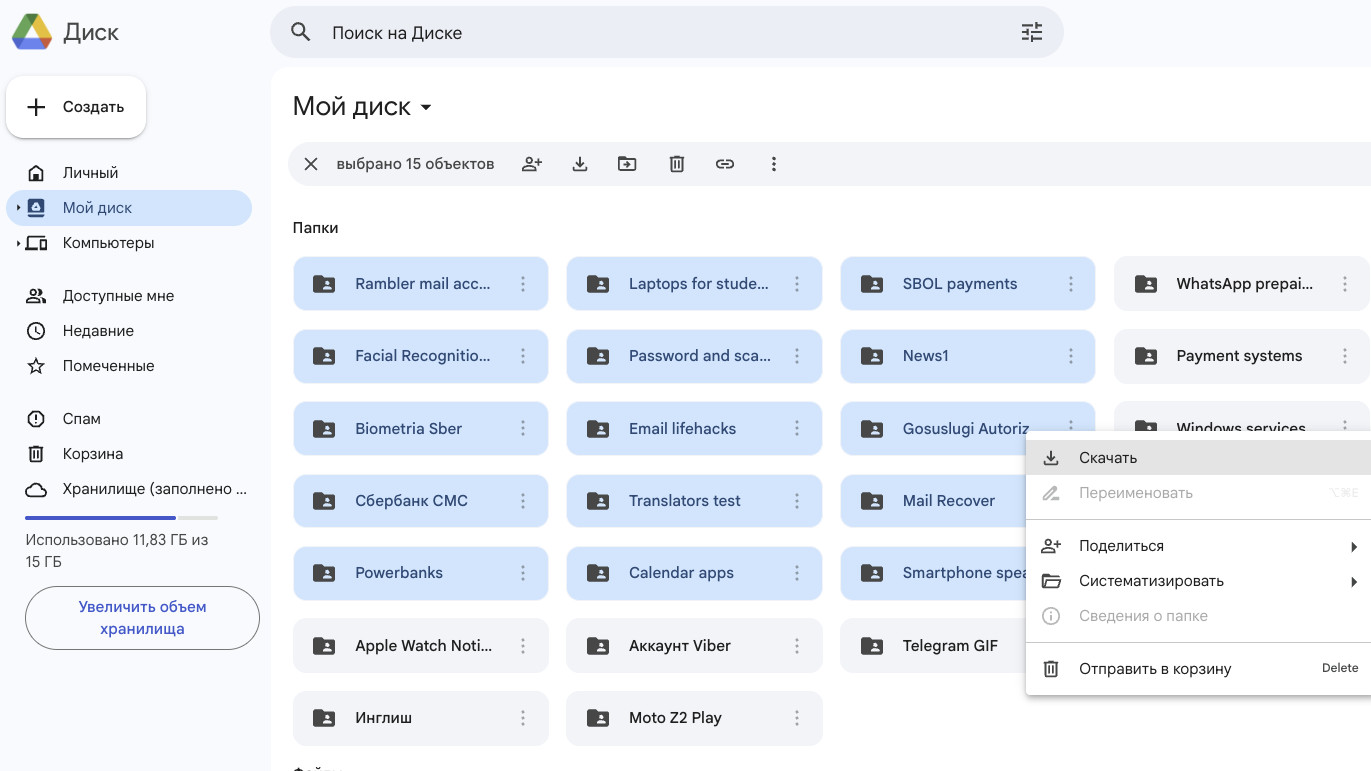Screen dimensions: 1371x771
Task: Open more options for News1 folder
Action: click(x=1071, y=356)
